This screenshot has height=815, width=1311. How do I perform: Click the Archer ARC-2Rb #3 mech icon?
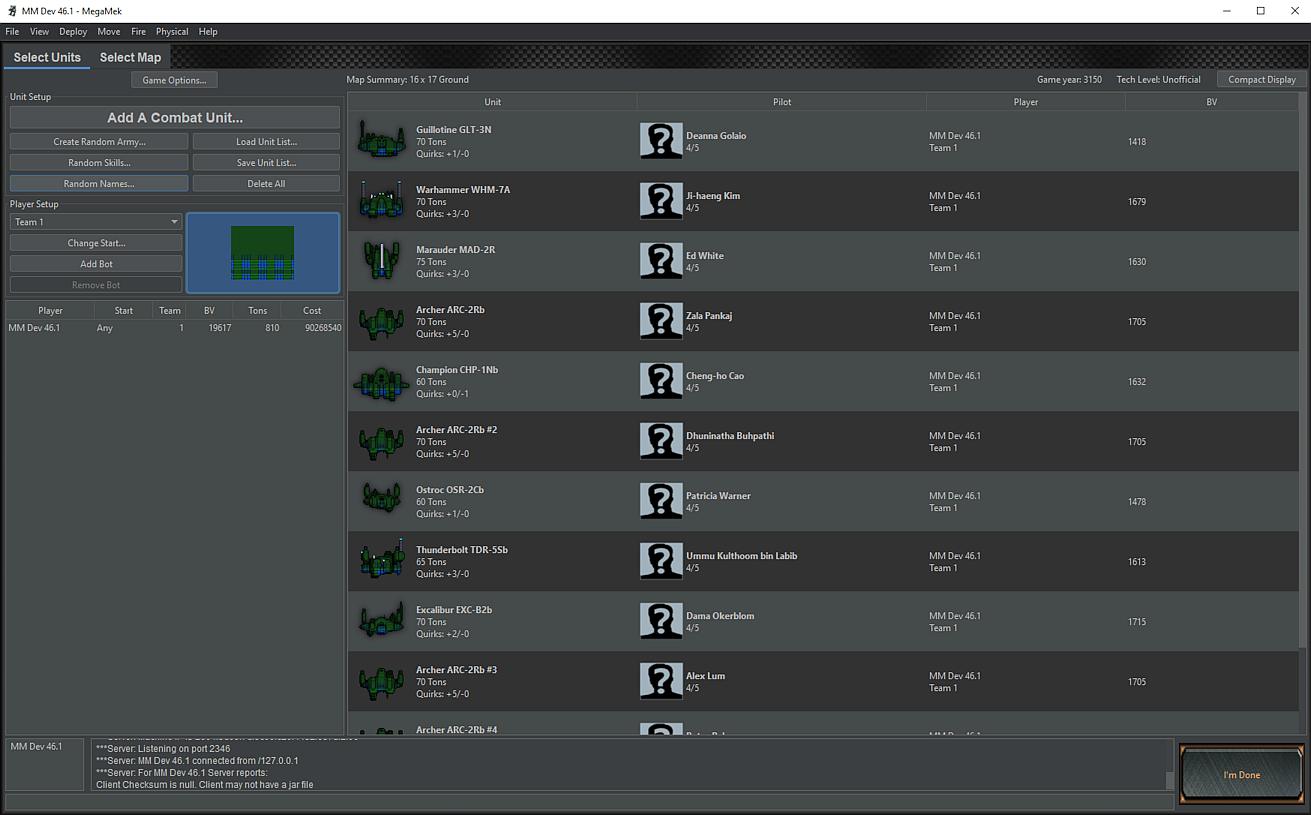[x=381, y=681]
